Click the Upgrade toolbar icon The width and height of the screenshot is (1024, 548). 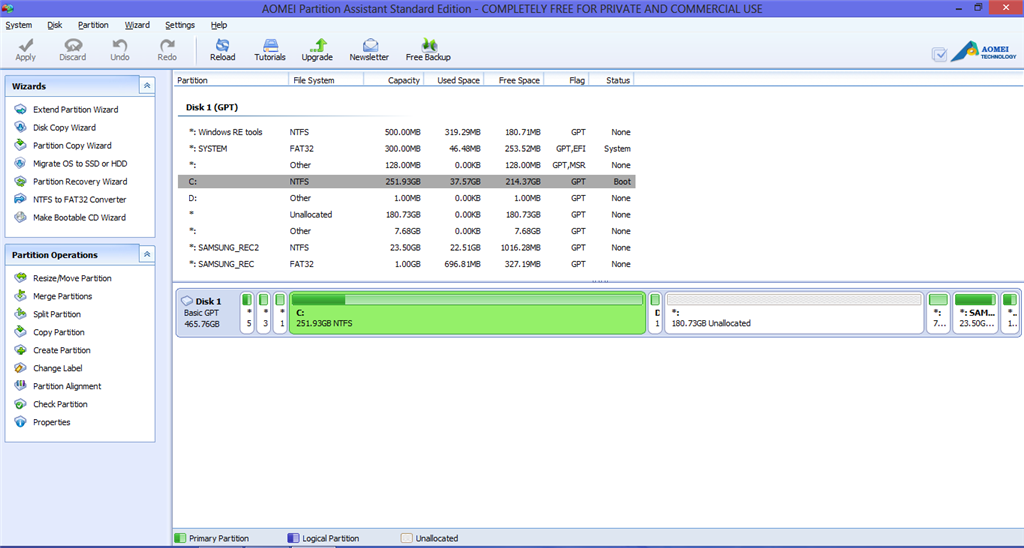[317, 45]
